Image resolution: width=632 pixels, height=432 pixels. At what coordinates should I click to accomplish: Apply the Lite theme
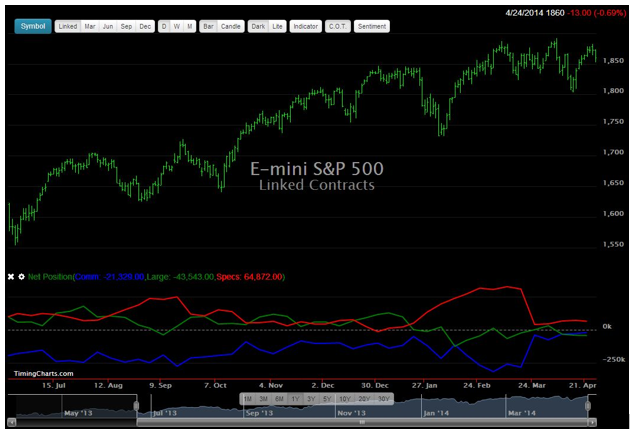277,26
